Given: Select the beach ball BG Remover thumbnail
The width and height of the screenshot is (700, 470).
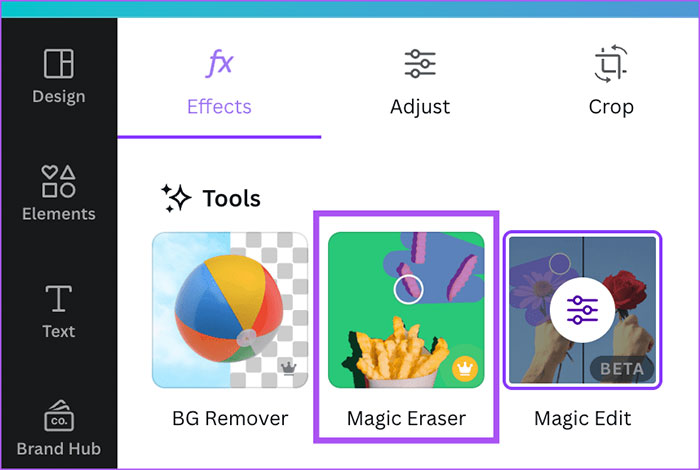Looking at the screenshot, I should click(230, 310).
